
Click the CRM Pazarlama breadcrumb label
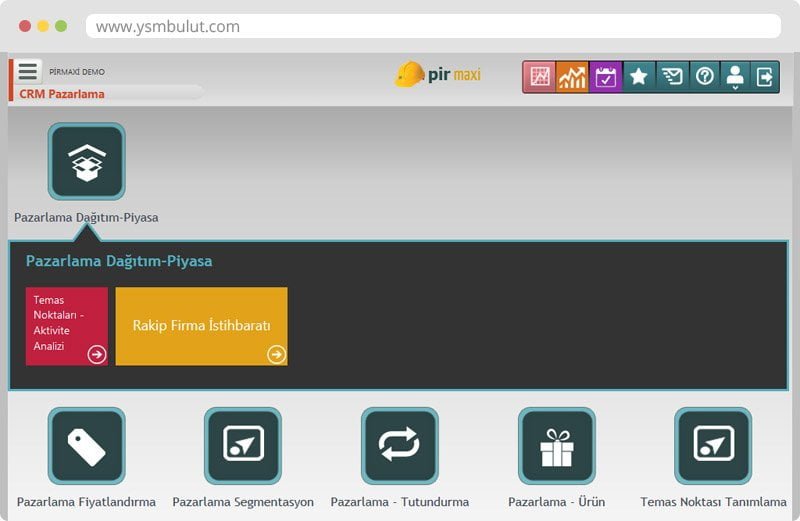tap(62, 94)
